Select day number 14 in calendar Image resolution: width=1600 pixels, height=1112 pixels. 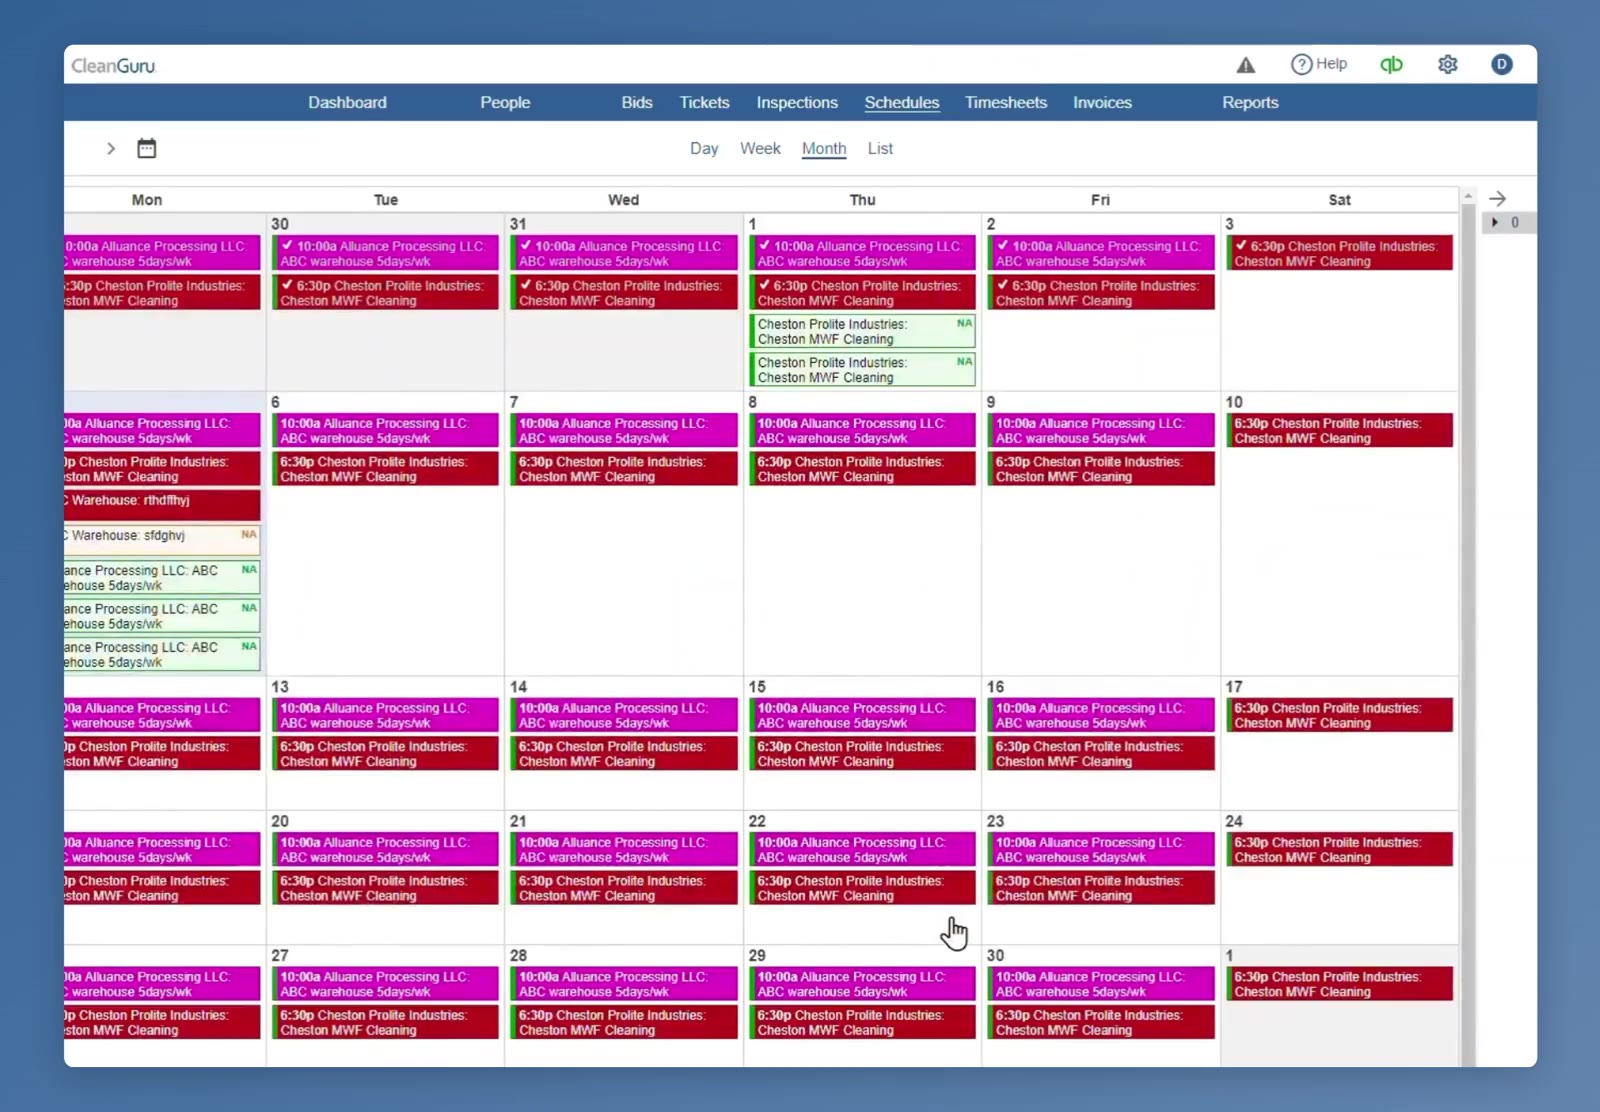(518, 687)
